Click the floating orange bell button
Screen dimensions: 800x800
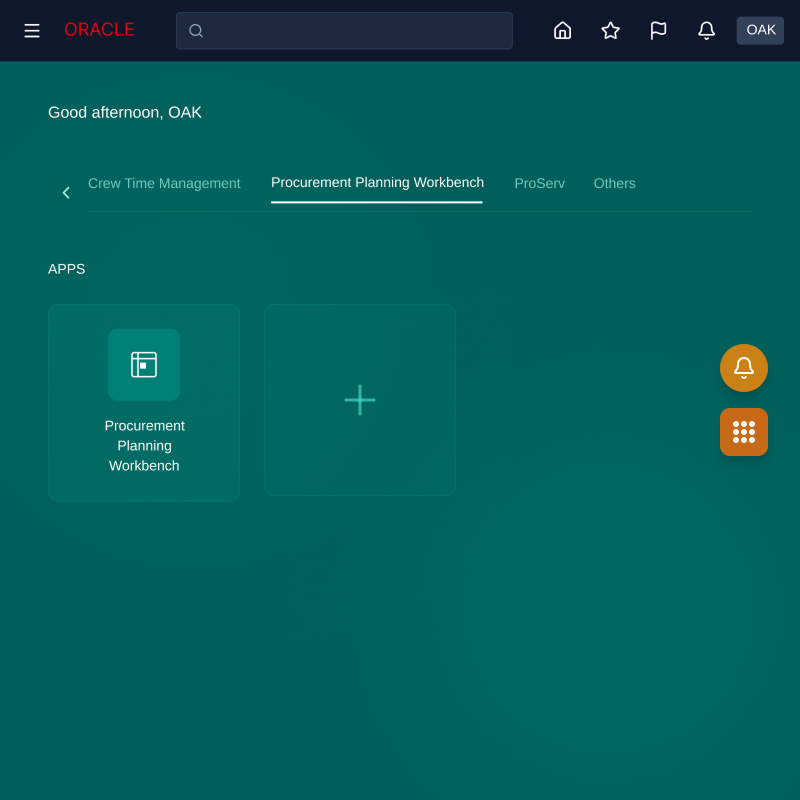tap(744, 368)
